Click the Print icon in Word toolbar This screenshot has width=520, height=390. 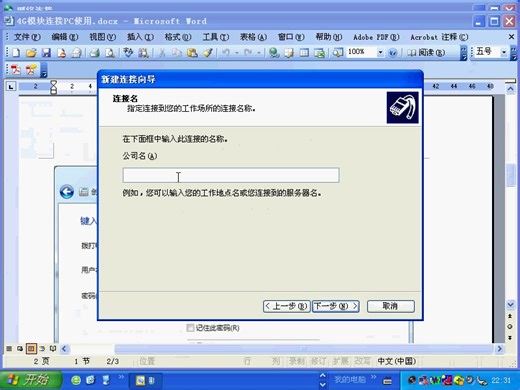pyautogui.click(x=95, y=52)
